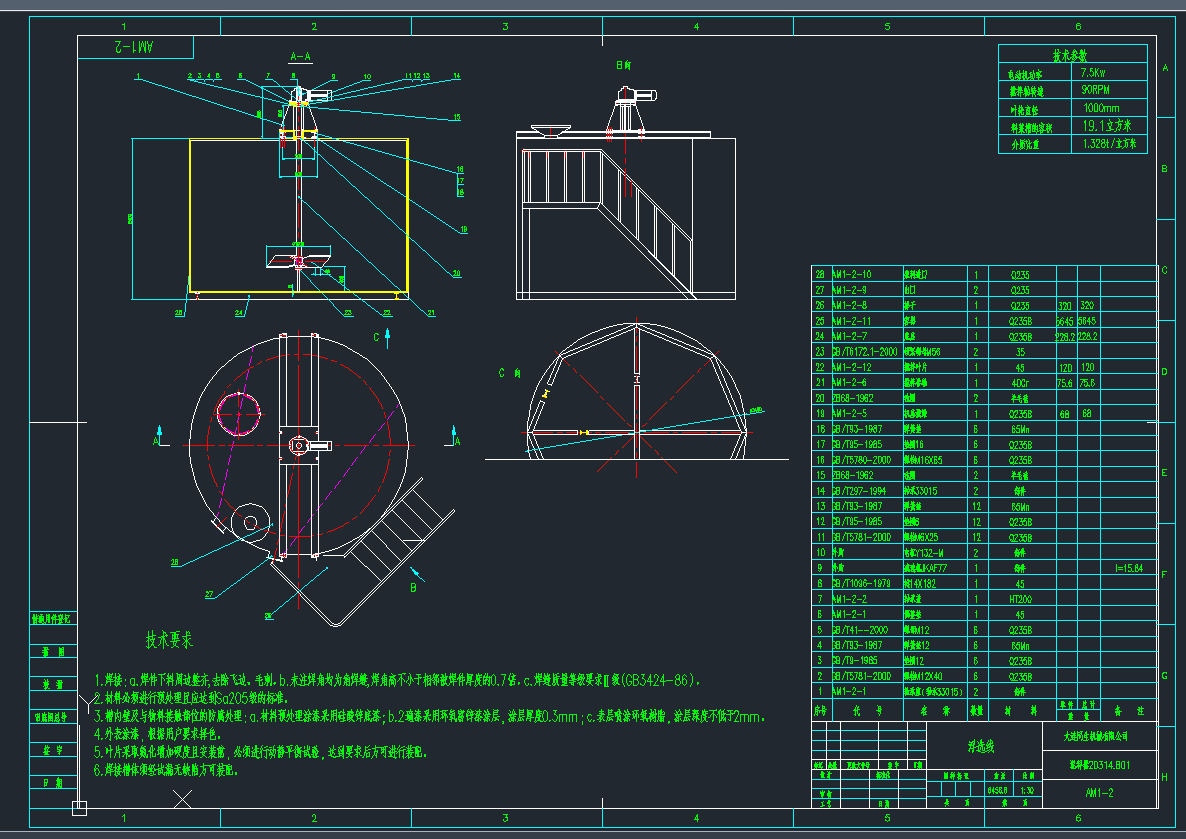Select the 90RPM speed value

click(x=1095, y=89)
